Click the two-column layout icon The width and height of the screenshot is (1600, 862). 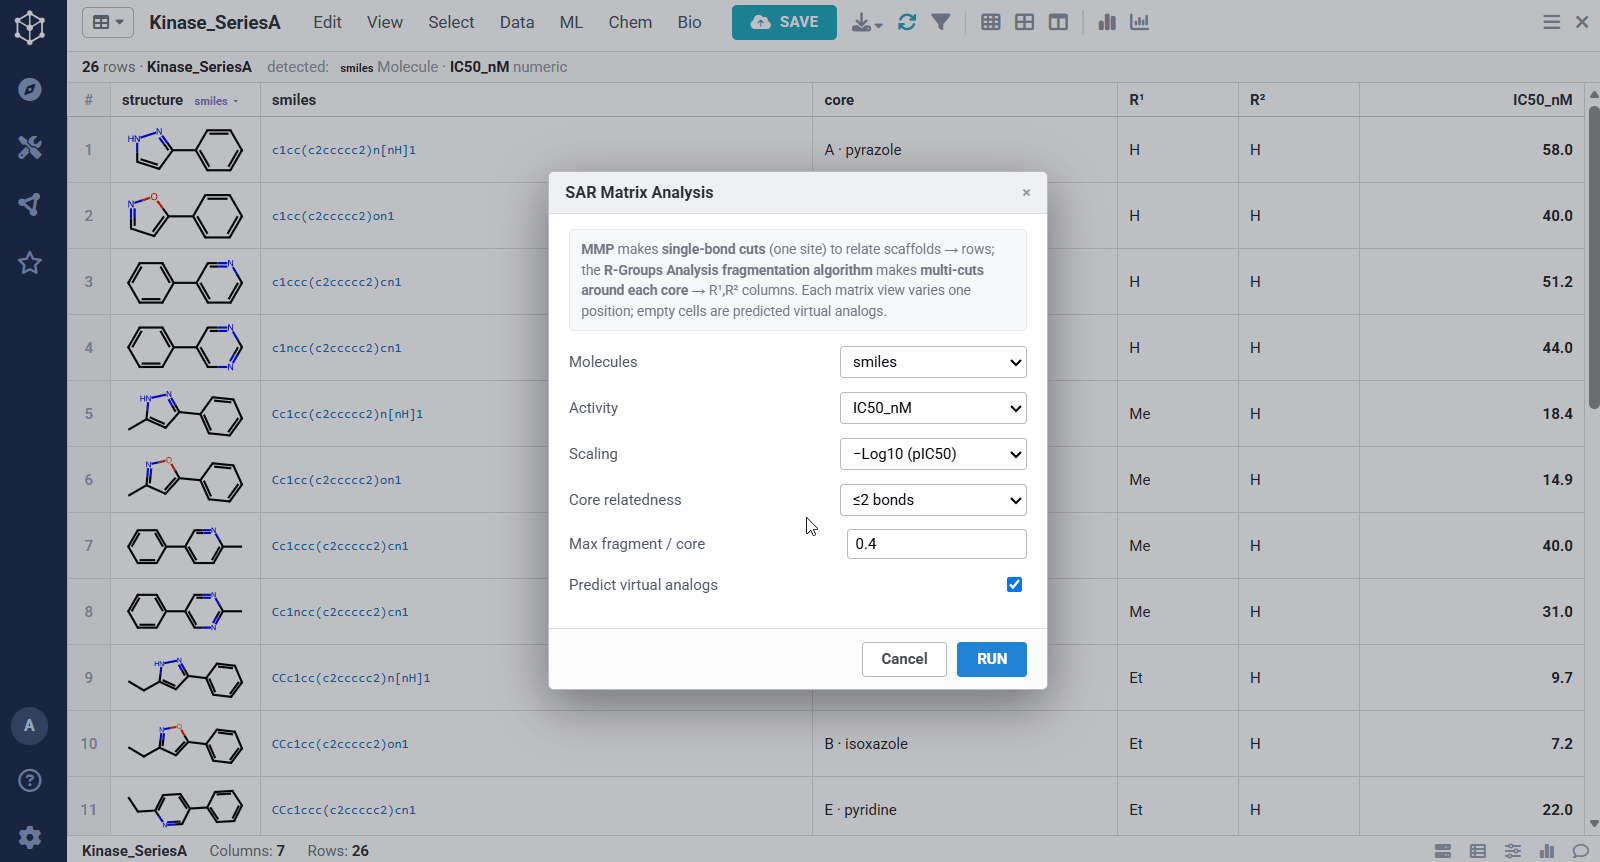(1059, 22)
